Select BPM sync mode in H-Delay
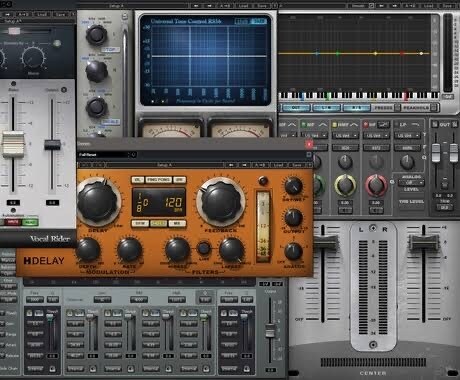The image size is (460, 380). pos(140,223)
